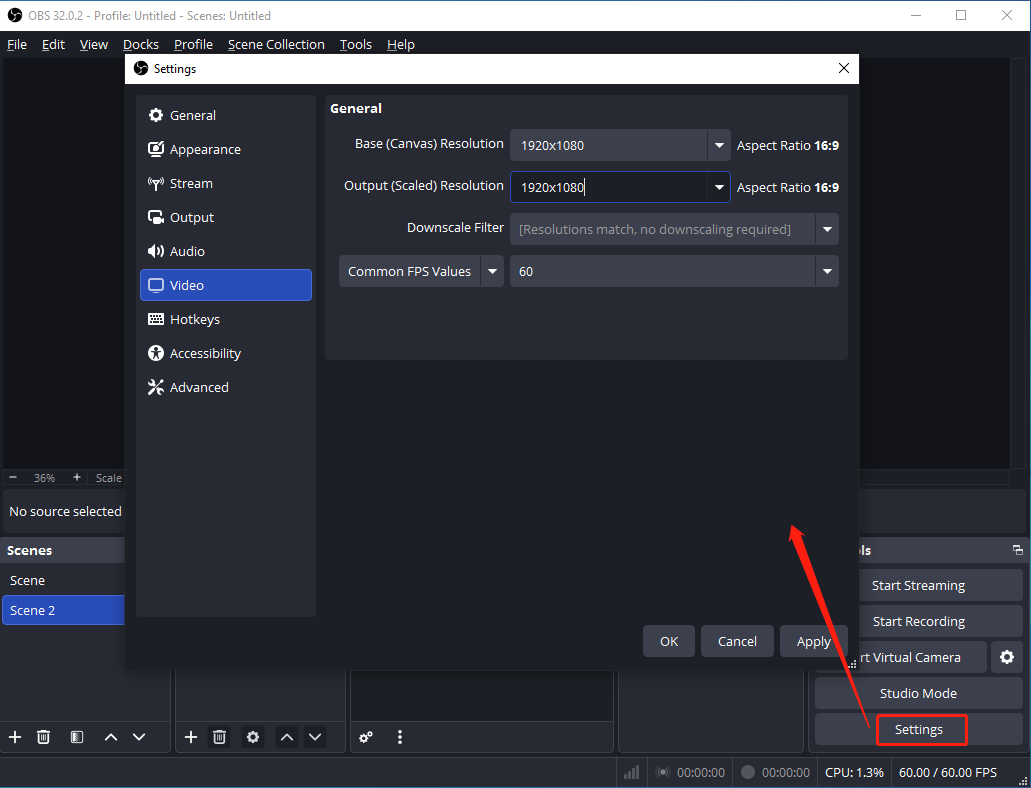The height and width of the screenshot is (788, 1031).
Task: Click the Apply button
Action: point(813,641)
